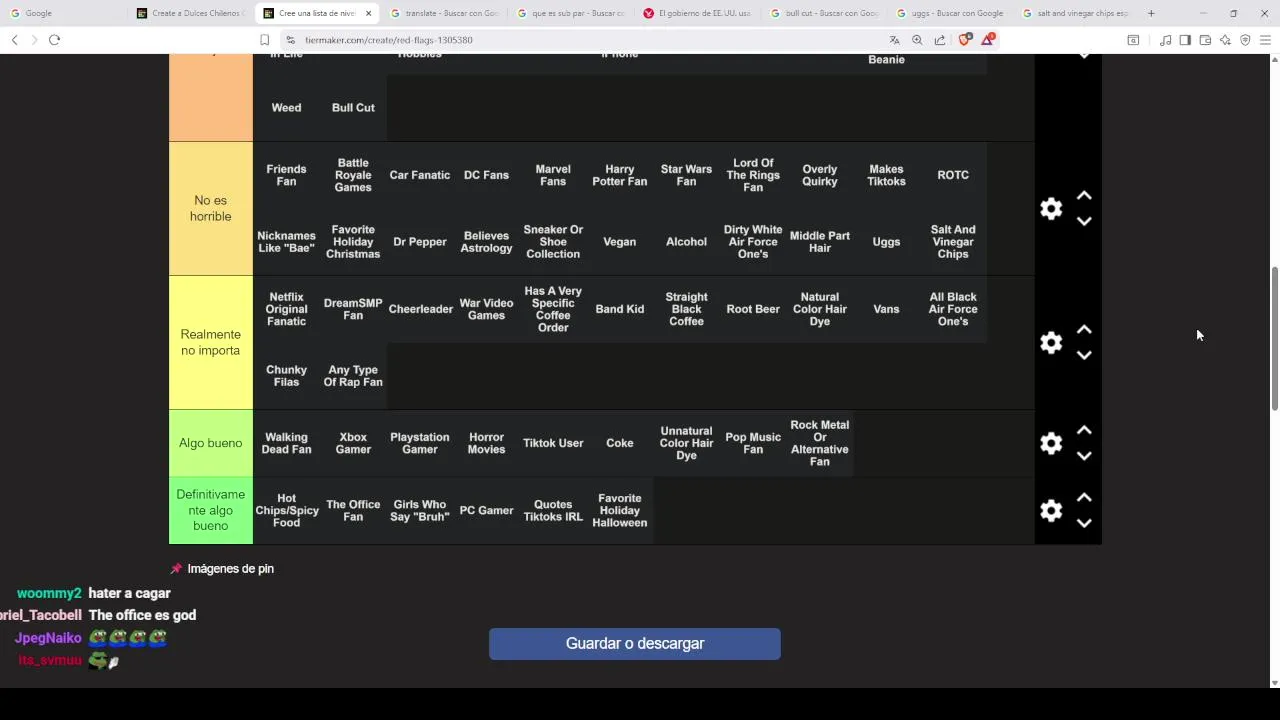
Task: Edit the 'Realmente no importa' yellow label
Action: click(211, 343)
